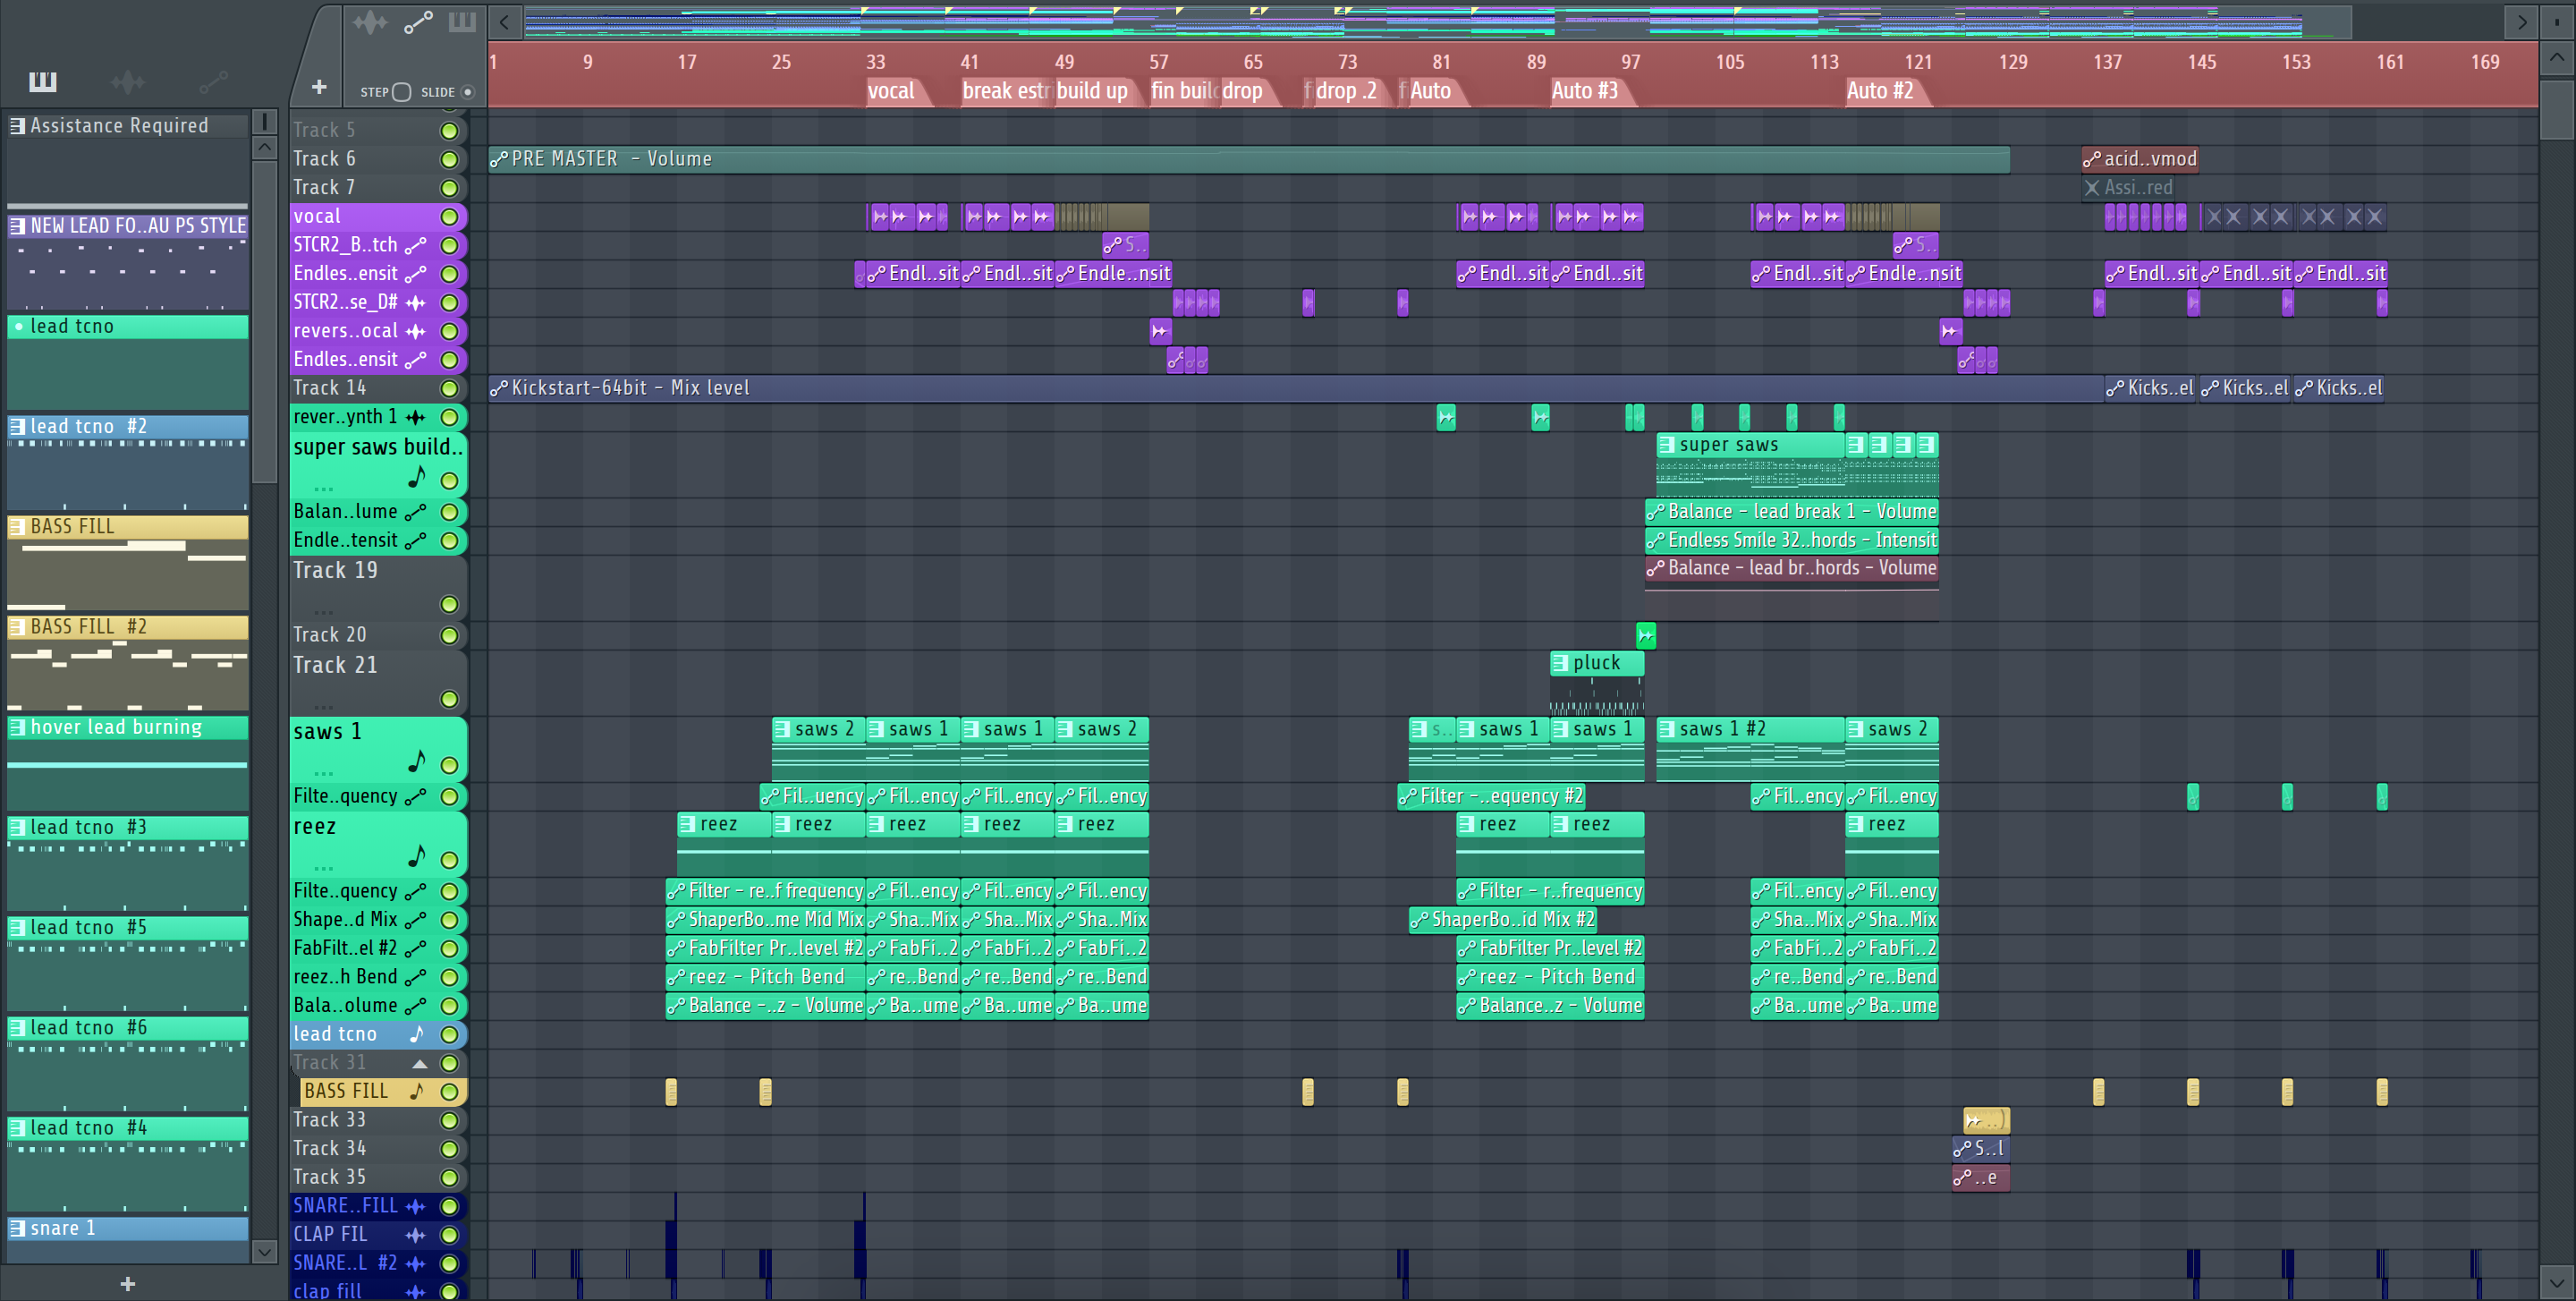The image size is (2576, 1301).
Task: Click the down arrow of playlist vertical scrollbar
Action: [x=2556, y=1281]
